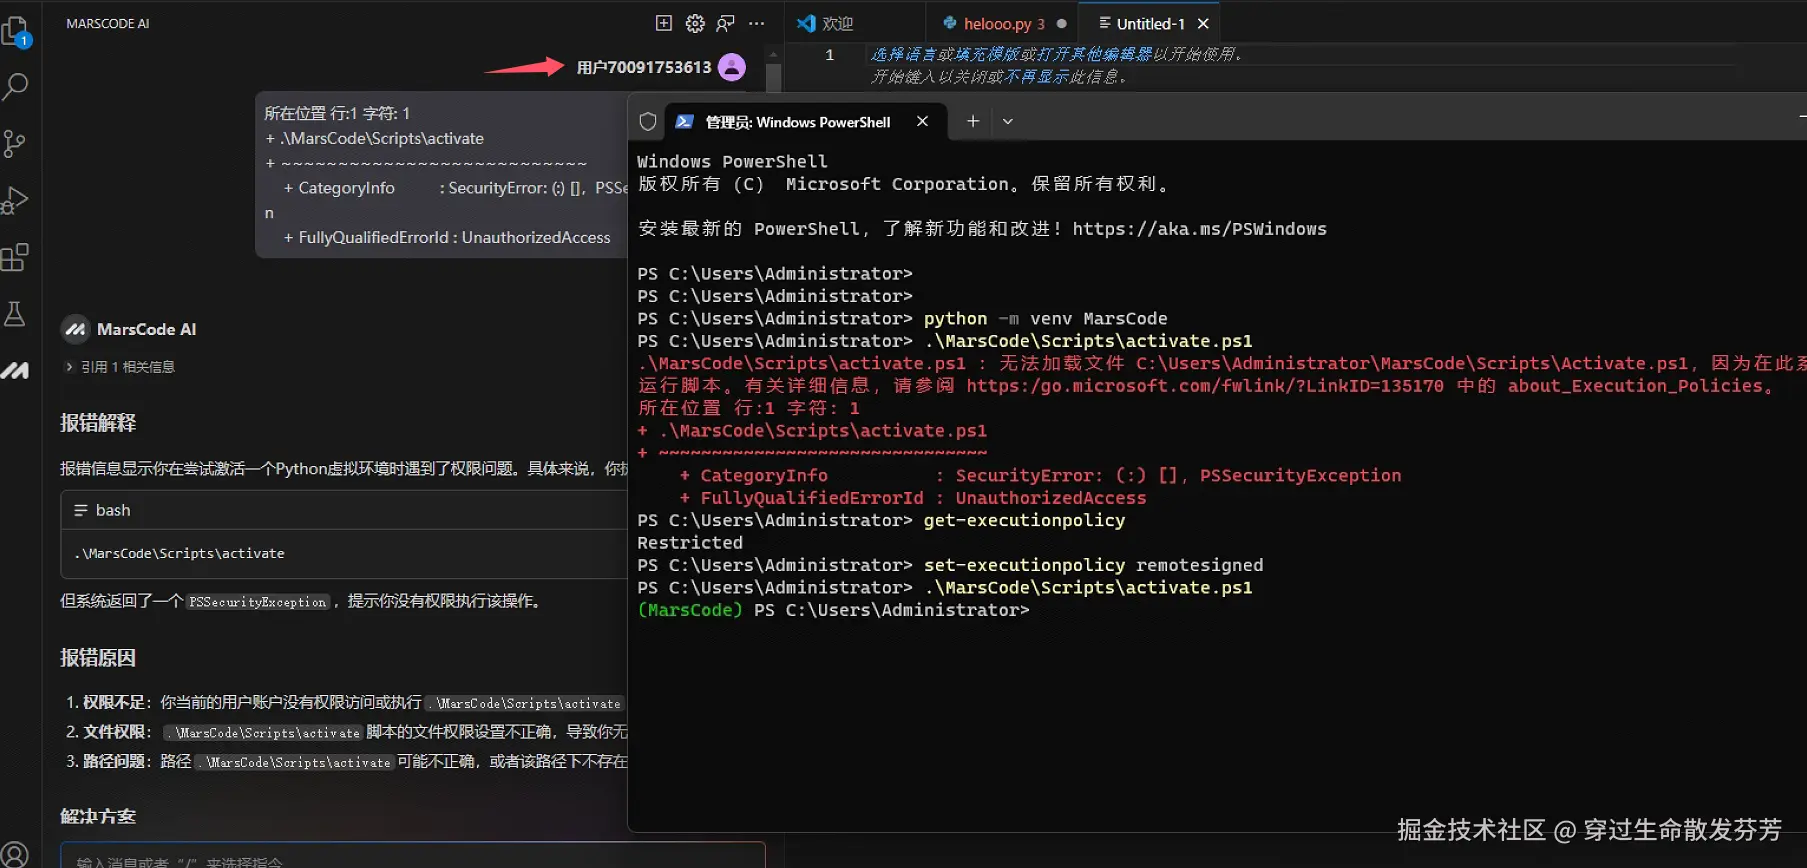Click the (MarsCode) prompt line in terminal
1807x868 pixels.
(833, 610)
